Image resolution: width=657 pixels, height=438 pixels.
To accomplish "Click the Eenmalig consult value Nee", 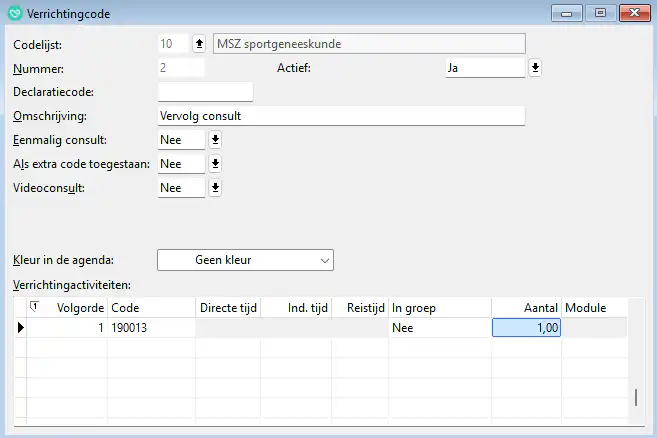I will tap(181, 140).
